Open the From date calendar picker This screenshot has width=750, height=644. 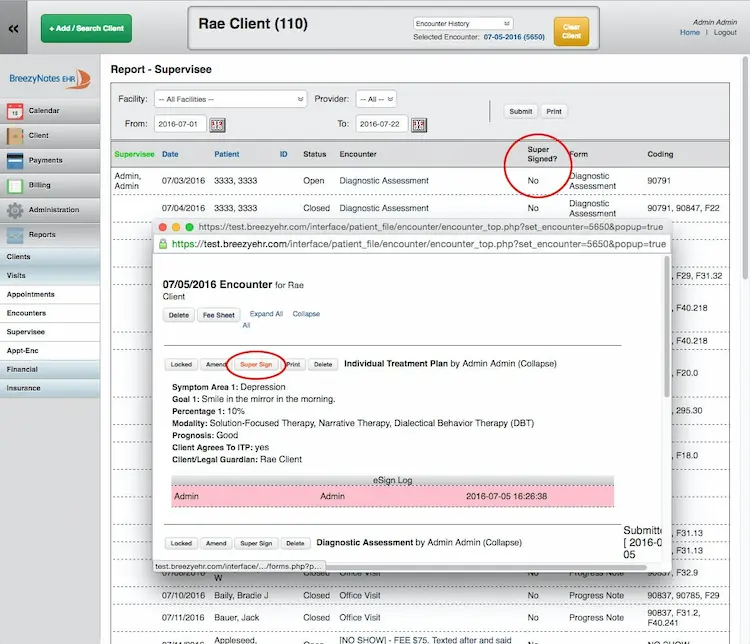(218, 125)
